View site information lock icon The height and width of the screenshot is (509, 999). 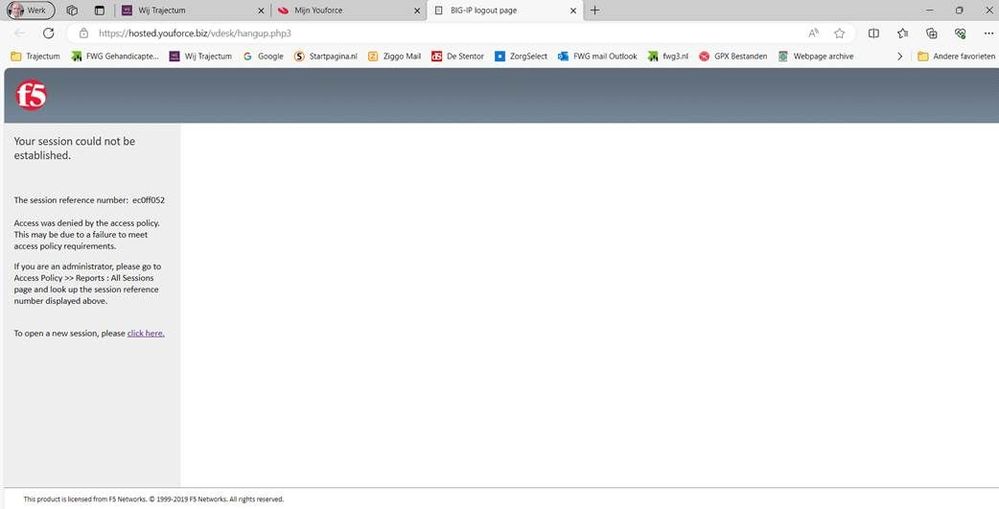tap(83, 33)
